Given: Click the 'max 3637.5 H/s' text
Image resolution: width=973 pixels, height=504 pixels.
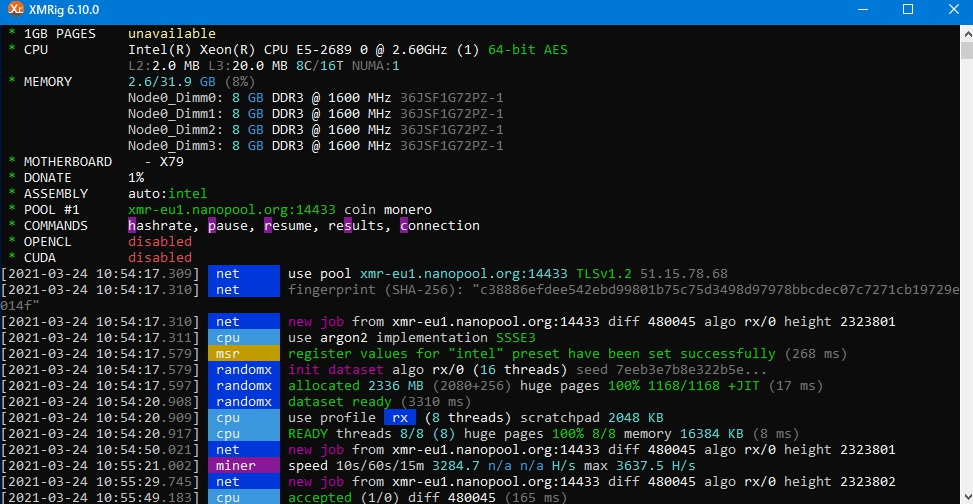Looking at the screenshot, I should click(640, 466).
